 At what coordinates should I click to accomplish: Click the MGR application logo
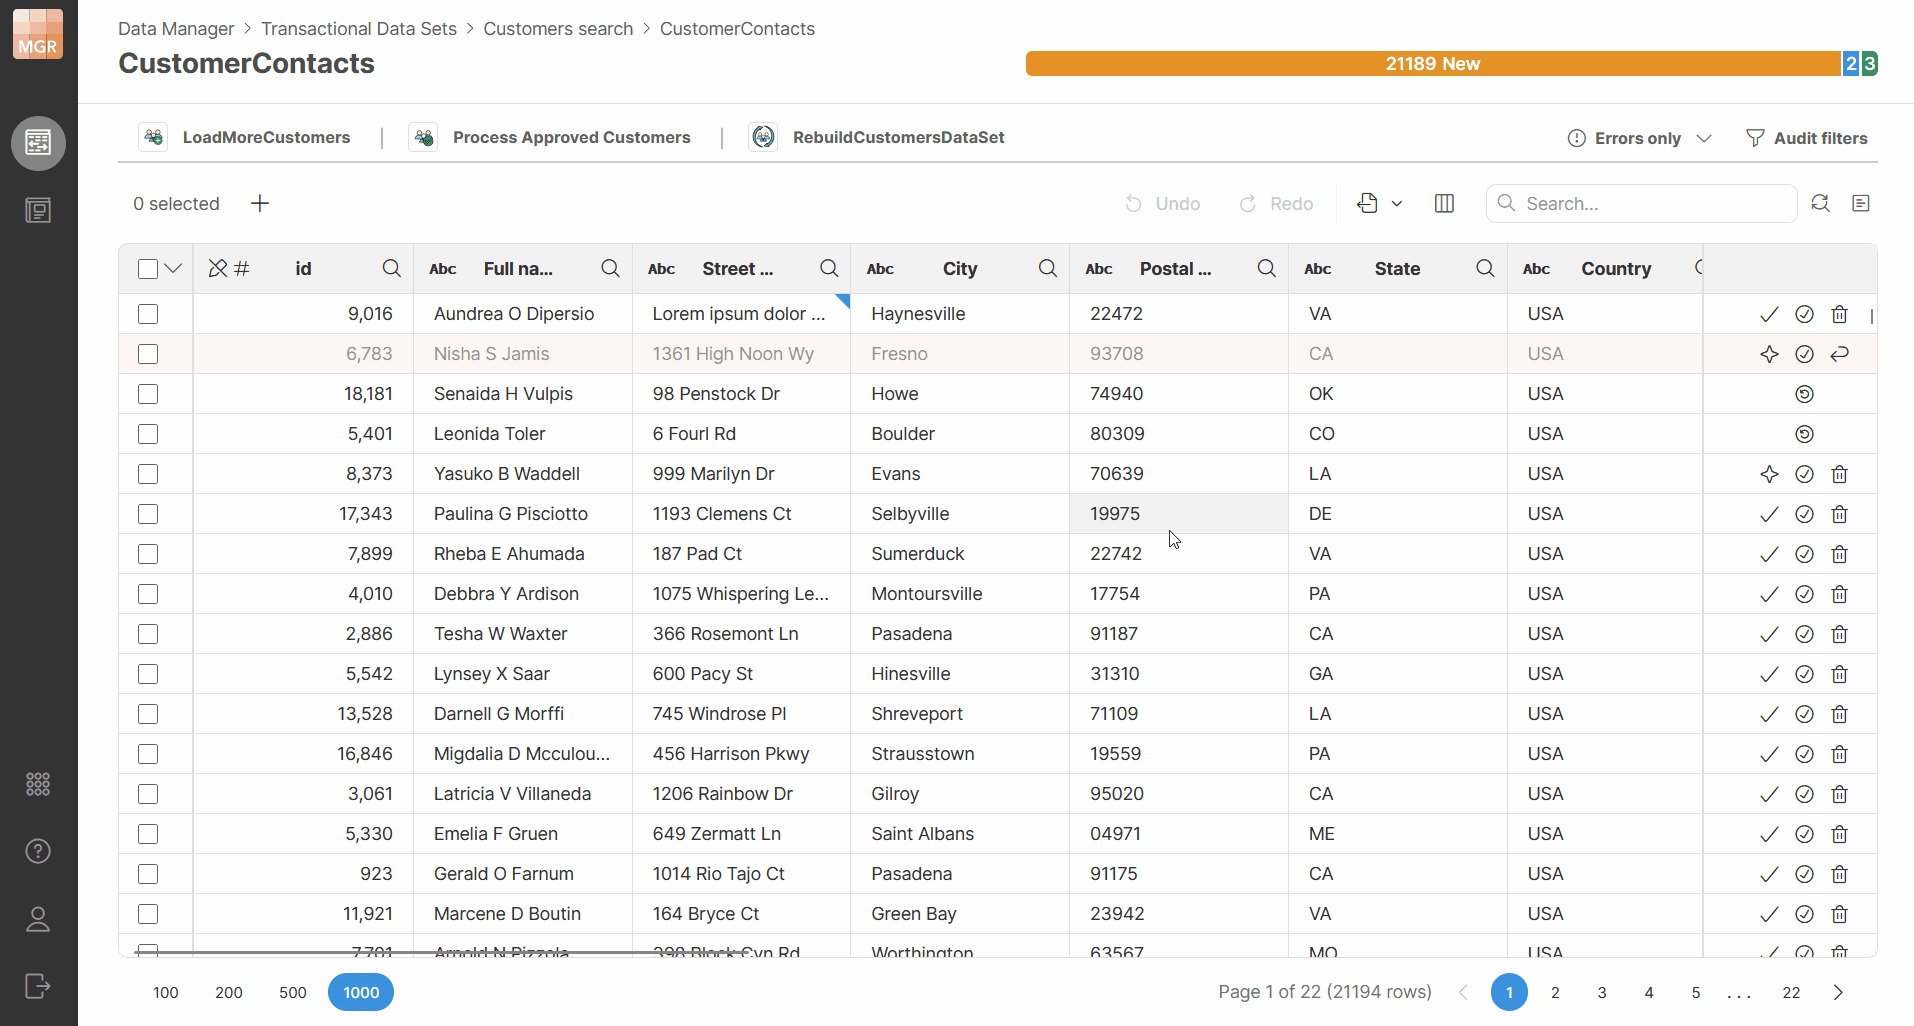pos(38,35)
